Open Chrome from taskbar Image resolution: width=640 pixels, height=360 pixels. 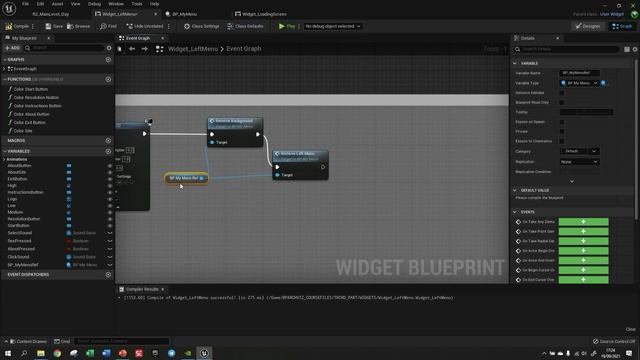point(57,353)
